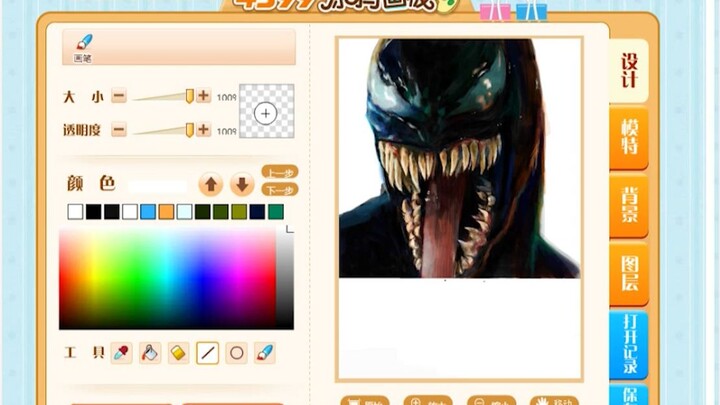Pick the teal green color swatch
Viewport: 720px width, 405px height.
(276, 212)
